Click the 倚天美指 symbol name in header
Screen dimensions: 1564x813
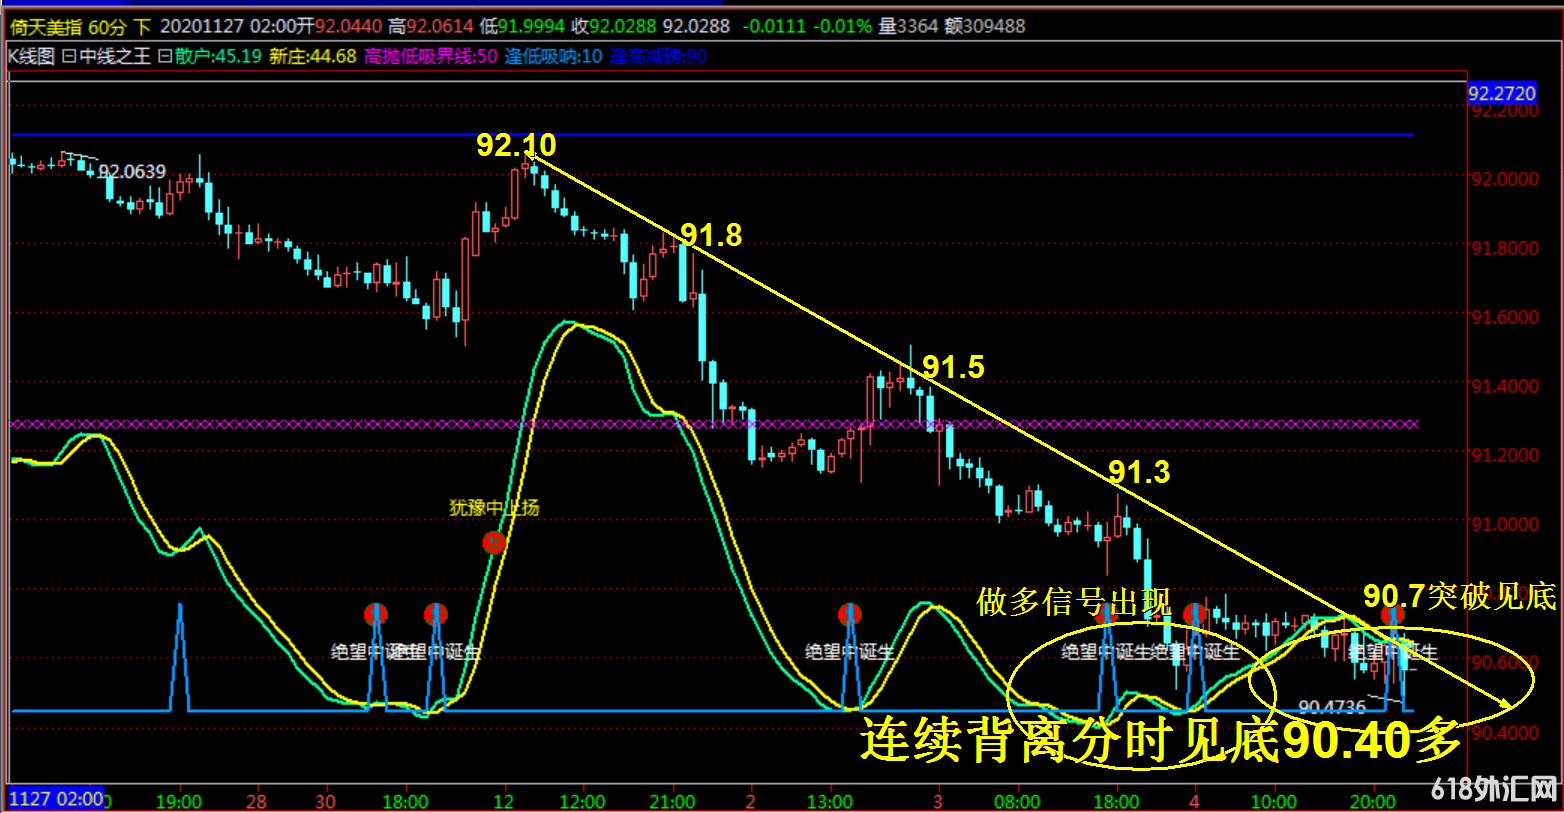coord(46,26)
